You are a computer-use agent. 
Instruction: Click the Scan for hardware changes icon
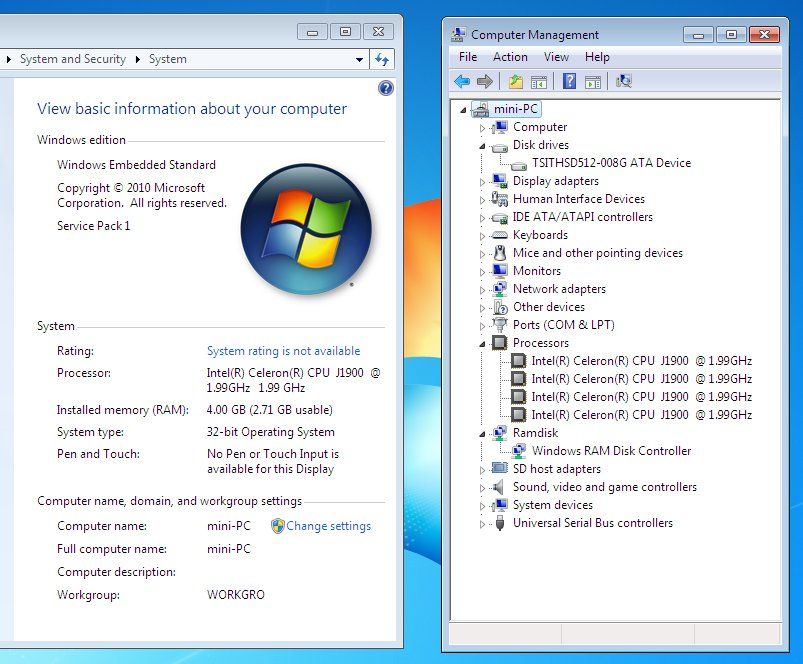[x=624, y=81]
